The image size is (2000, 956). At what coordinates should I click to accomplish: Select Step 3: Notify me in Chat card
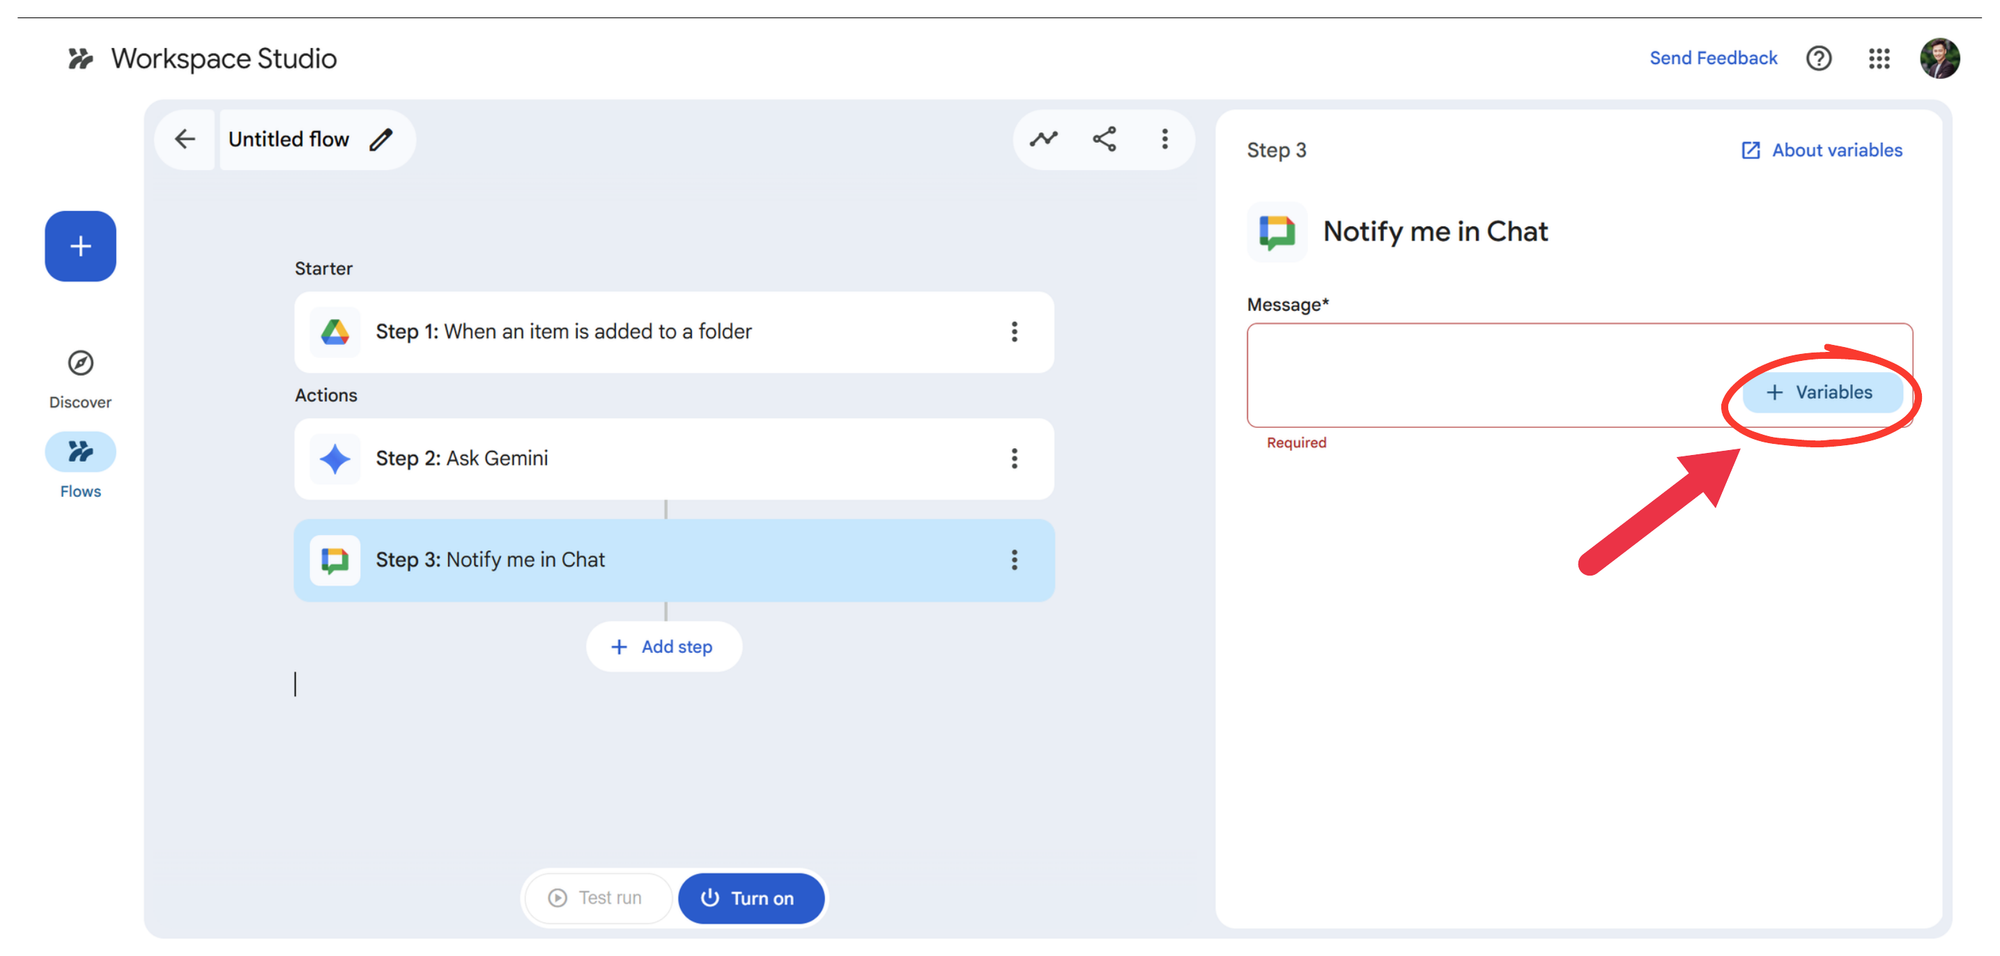pos(674,560)
